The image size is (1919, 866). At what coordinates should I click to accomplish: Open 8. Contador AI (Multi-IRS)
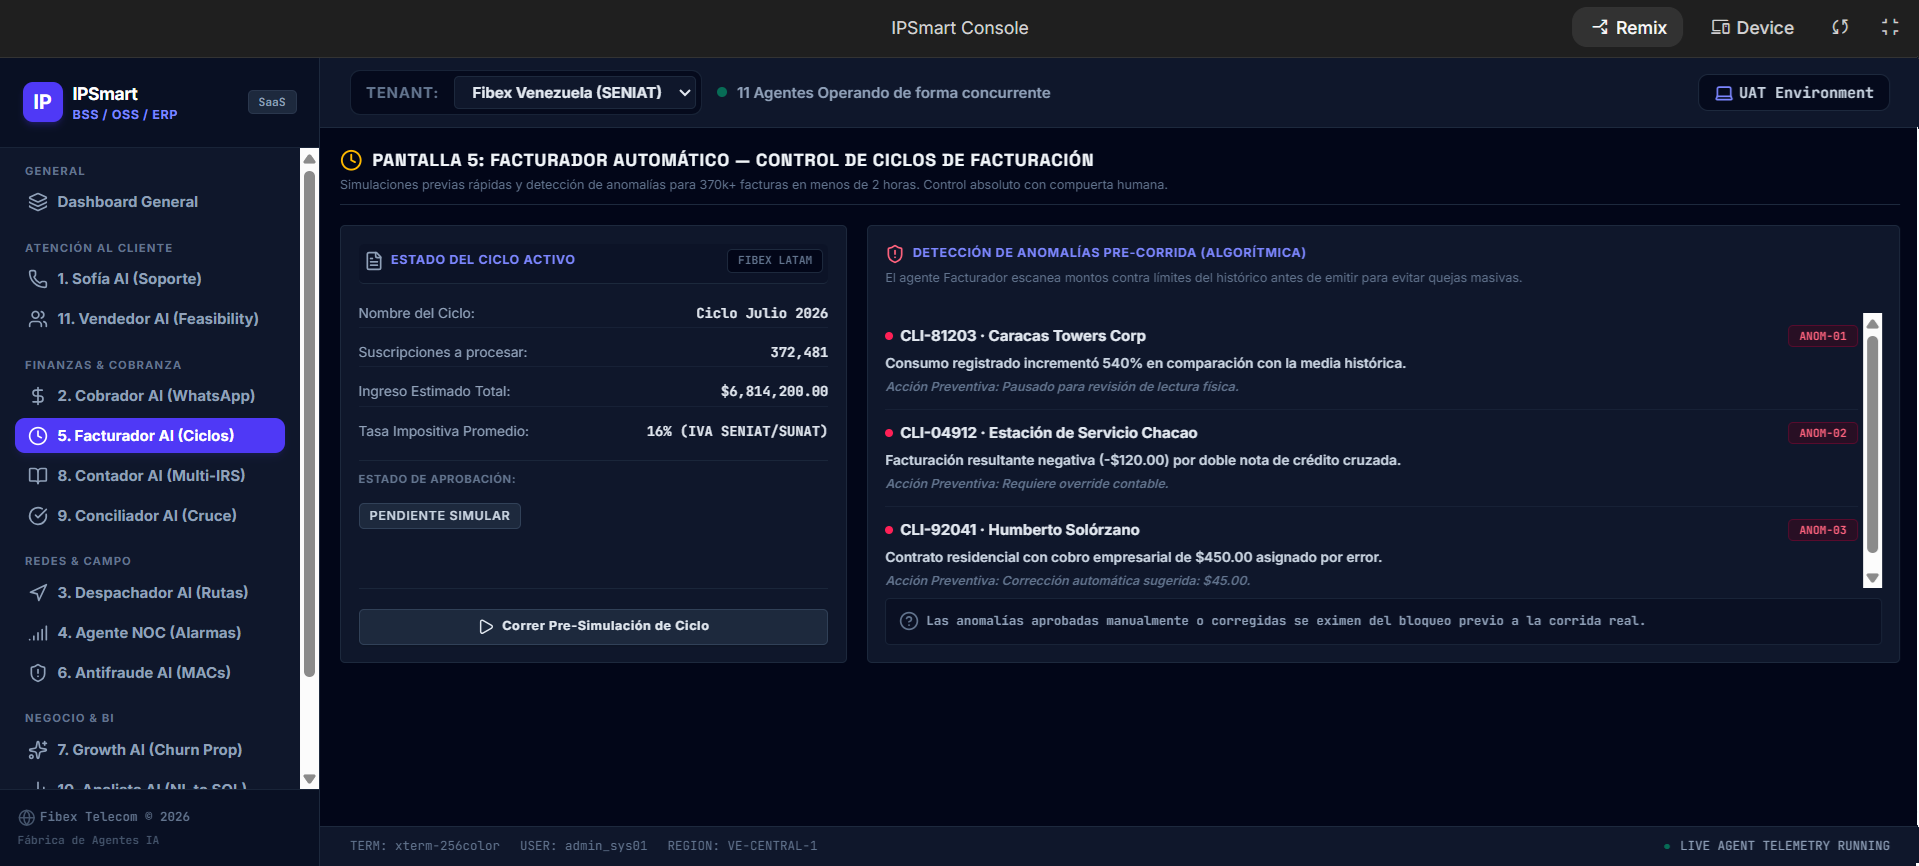150,476
